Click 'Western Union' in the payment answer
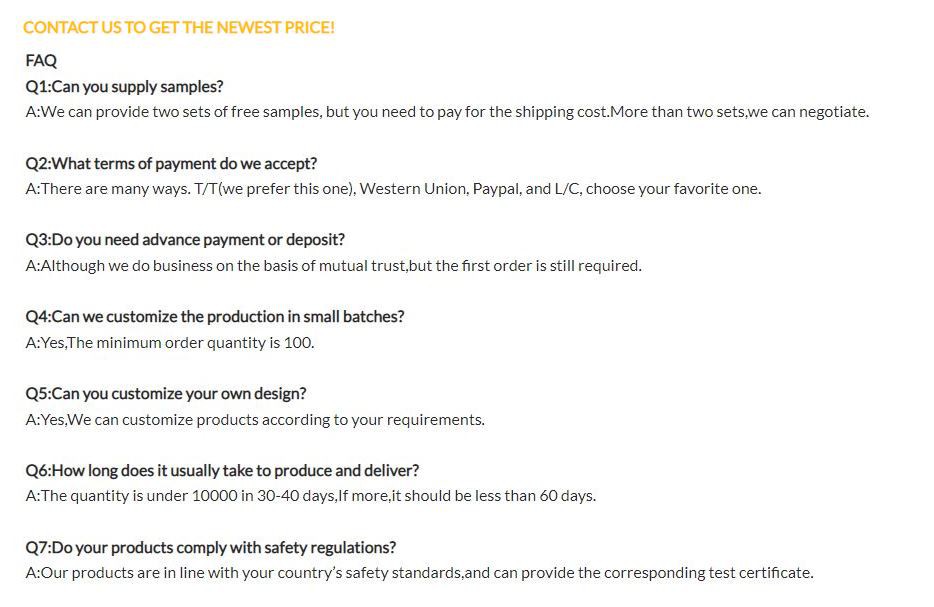The image size is (934, 607). click(413, 189)
